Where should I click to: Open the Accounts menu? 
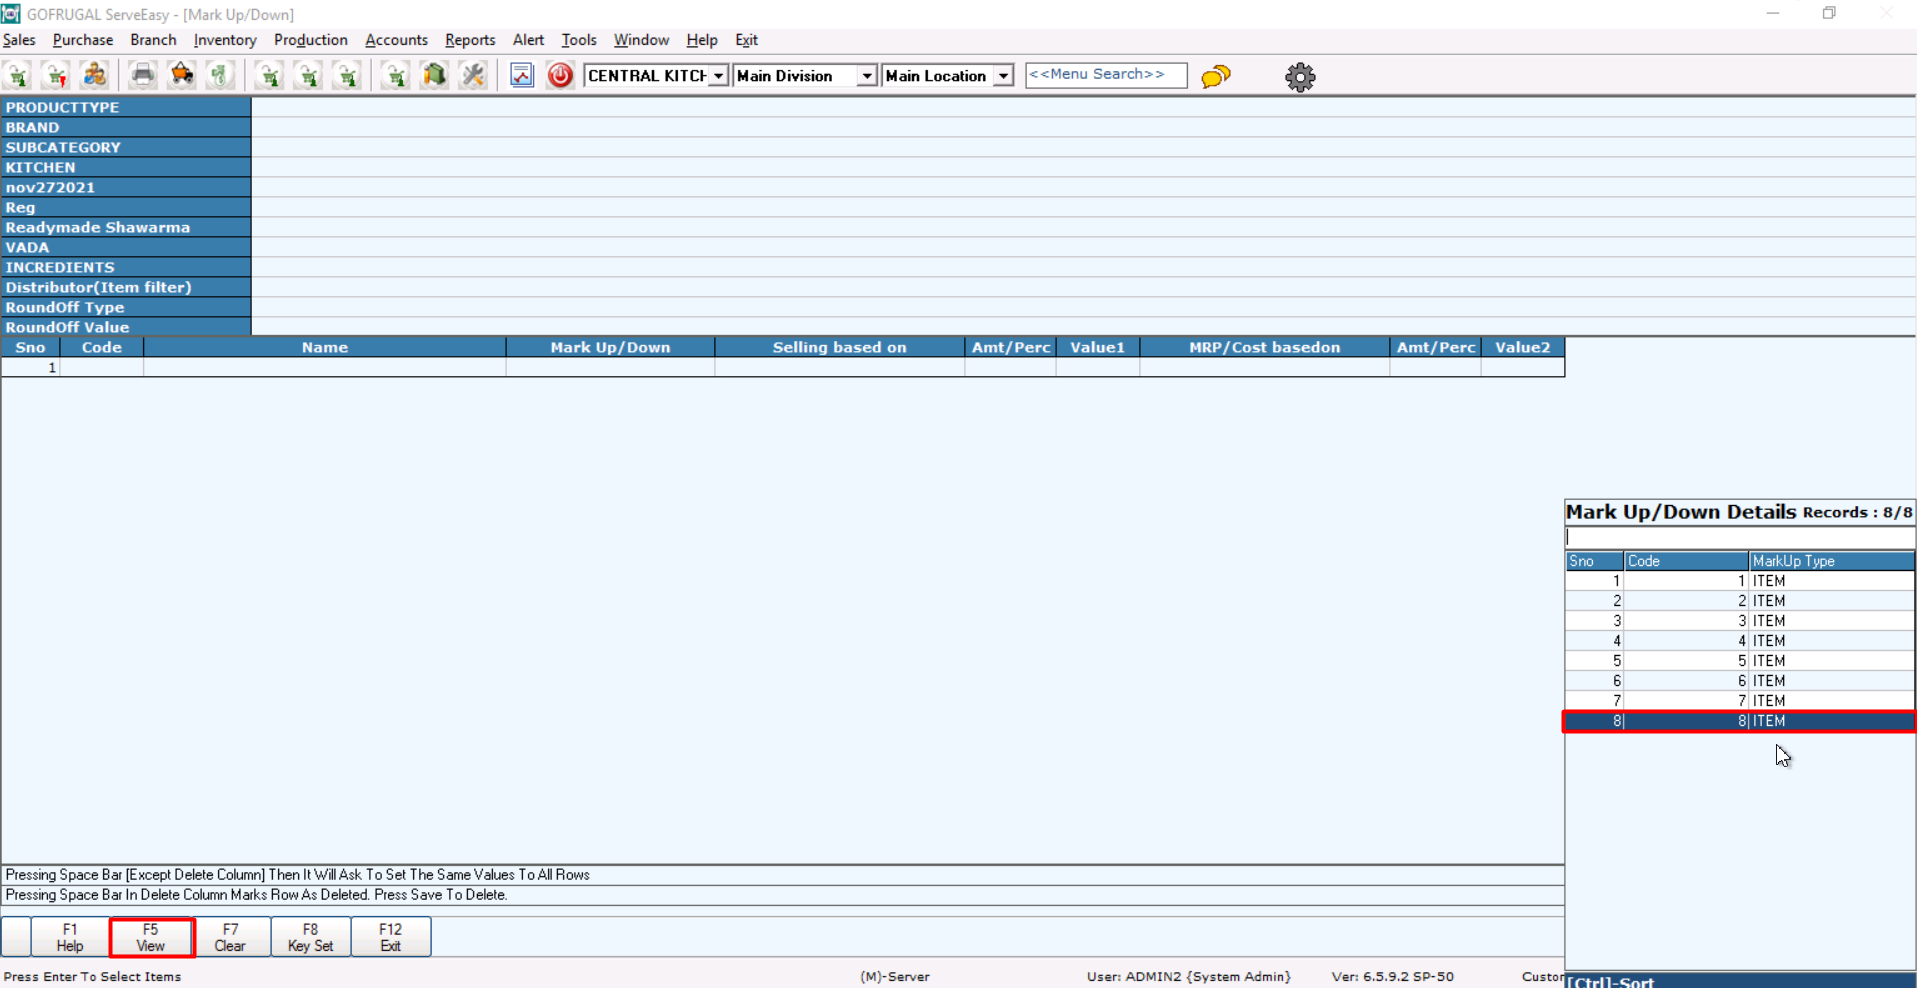click(396, 40)
